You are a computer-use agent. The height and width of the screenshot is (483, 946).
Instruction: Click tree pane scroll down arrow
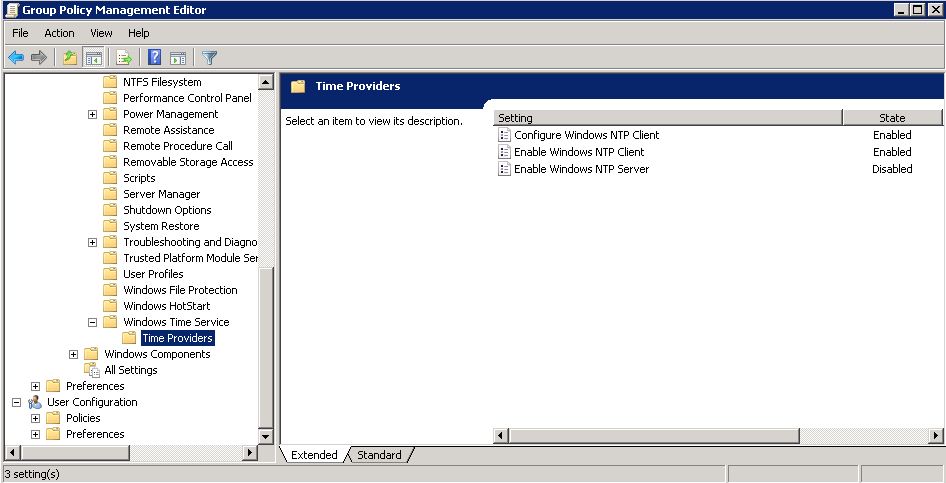tap(266, 436)
